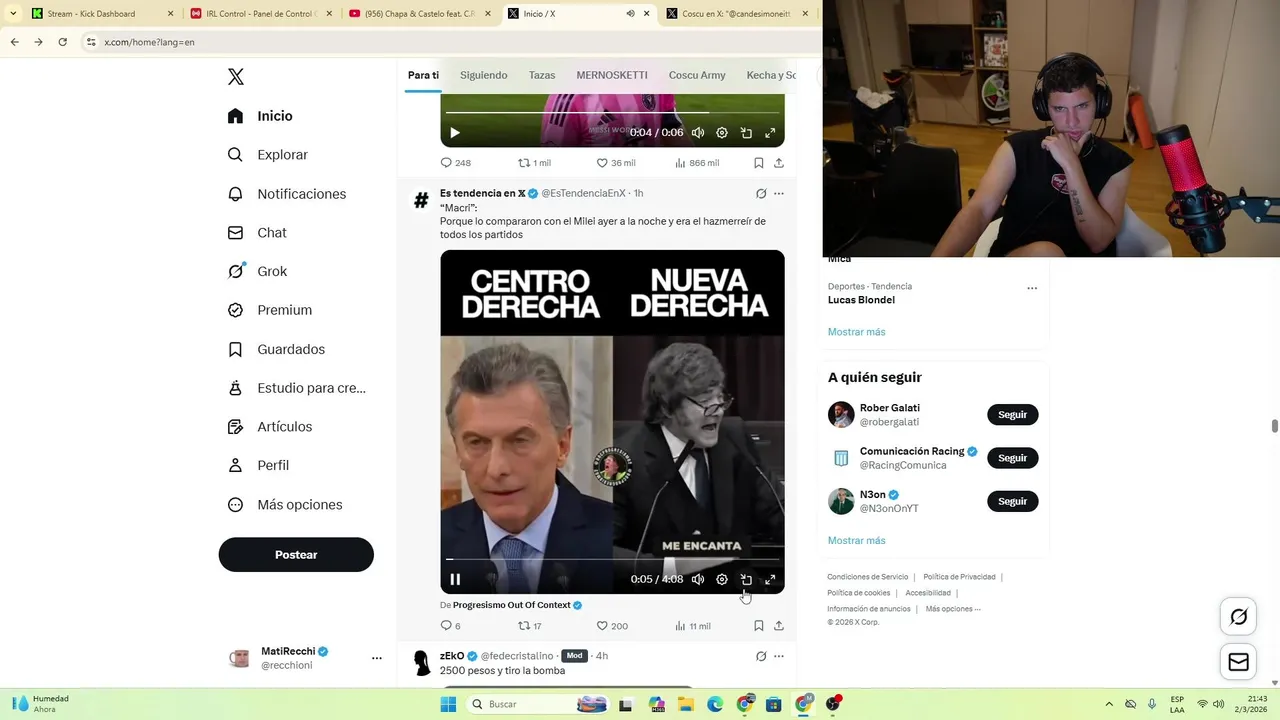Image resolution: width=1280 pixels, height=720 pixels.
Task: Click the Estudio para creadores icon
Action: (235, 388)
